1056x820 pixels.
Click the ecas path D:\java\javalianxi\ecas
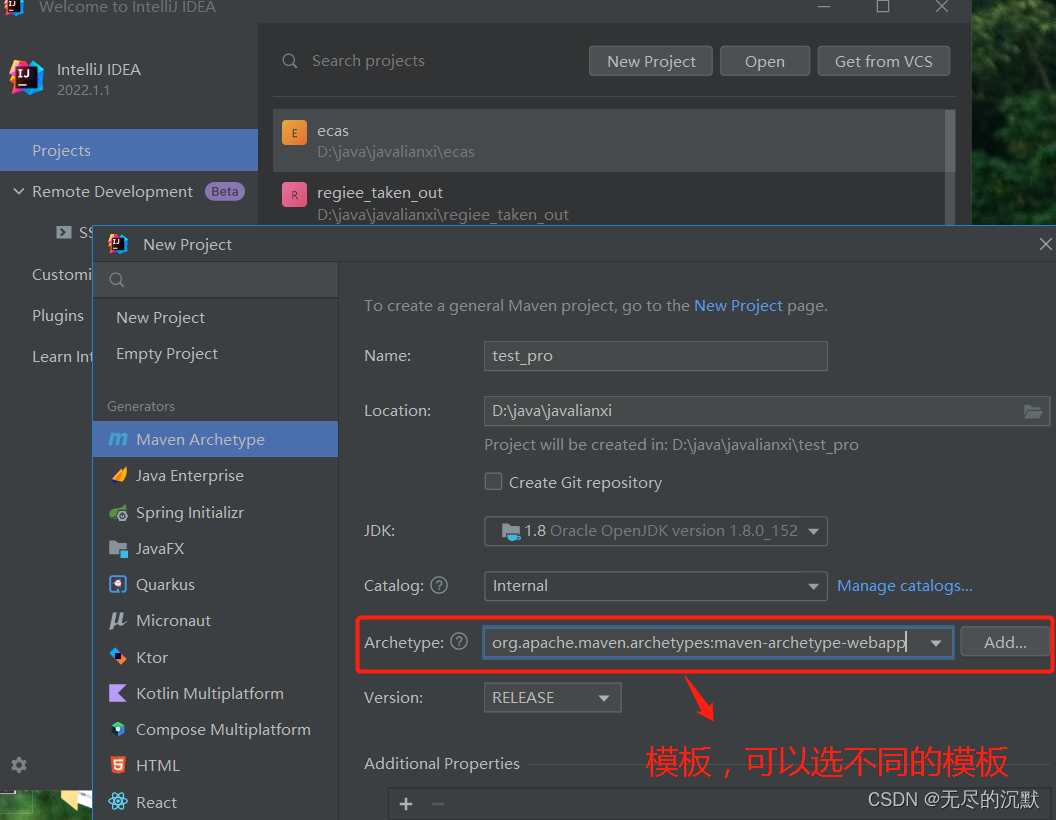tap(396, 152)
